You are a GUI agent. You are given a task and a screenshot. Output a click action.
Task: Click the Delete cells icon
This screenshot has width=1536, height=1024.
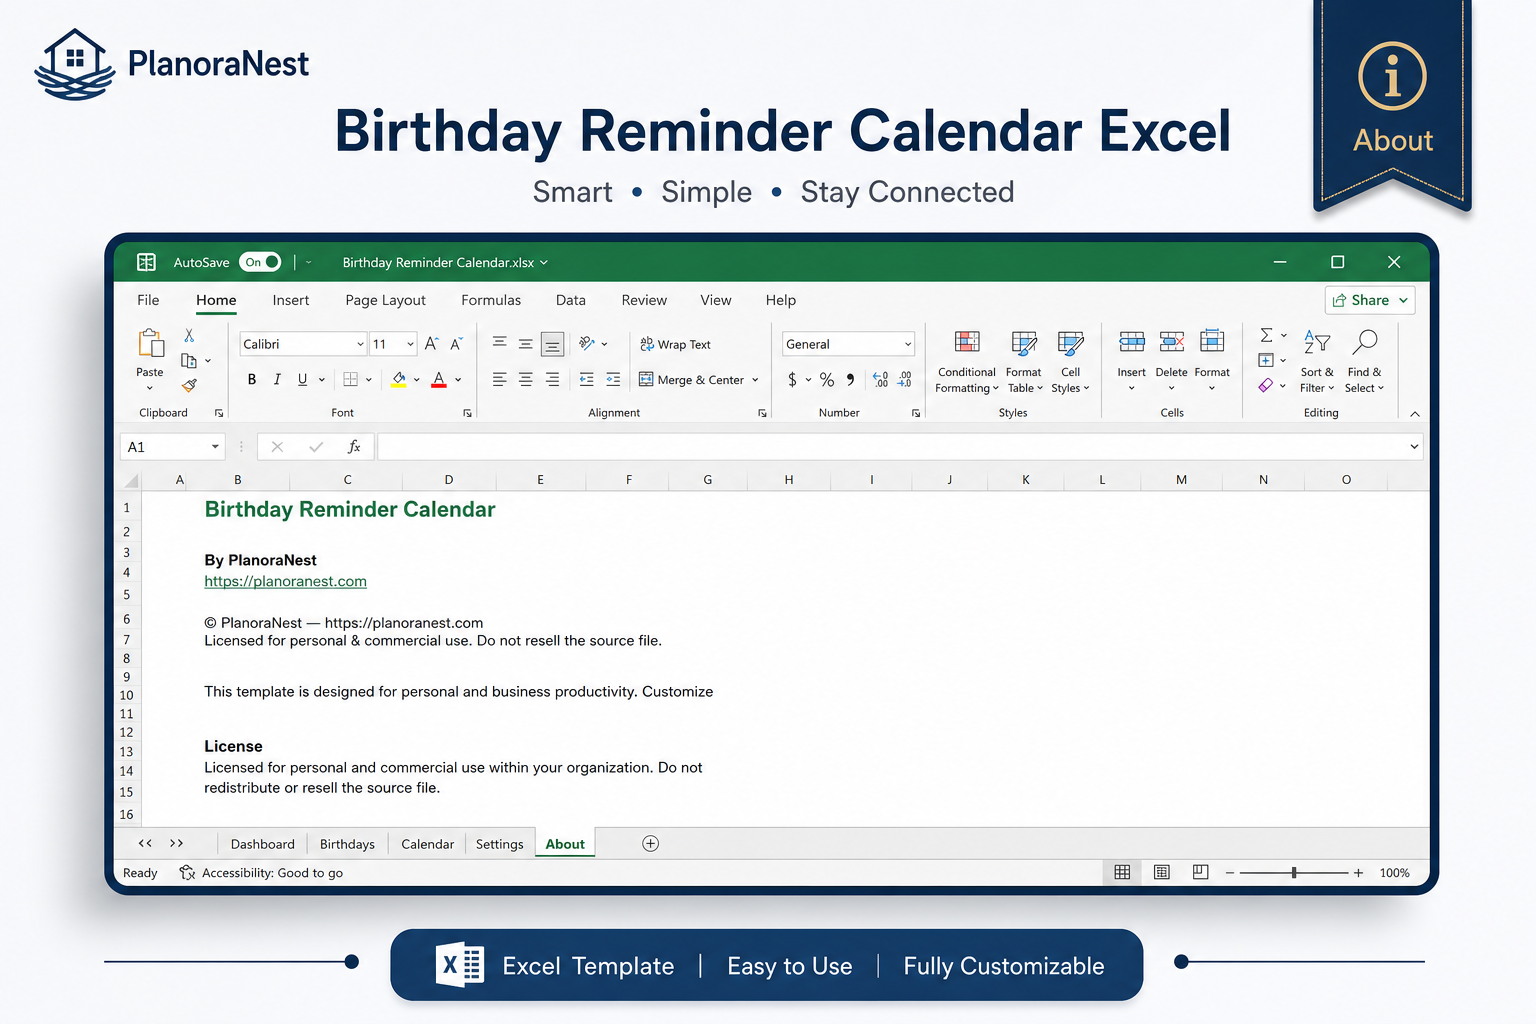pyautogui.click(x=1172, y=342)
